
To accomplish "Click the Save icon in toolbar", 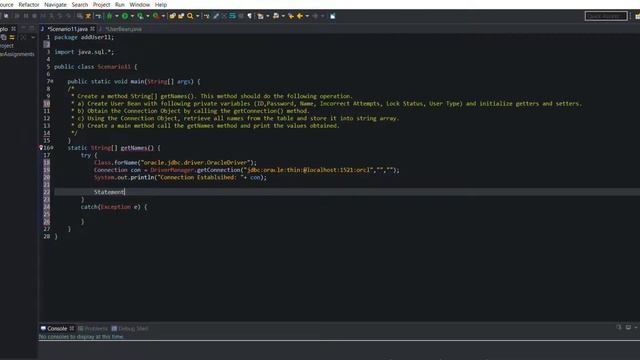I will pos(6,16).
